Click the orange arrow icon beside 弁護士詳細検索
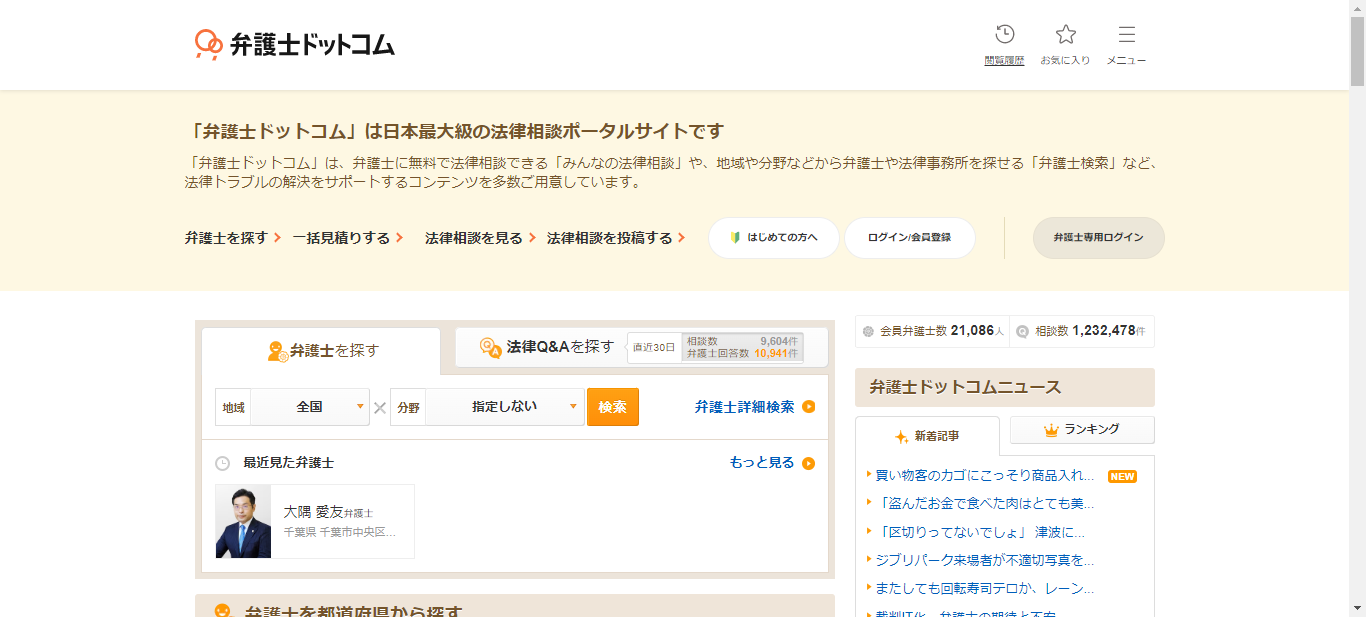Image resolution: width=1366 pixels, height=617 pixels. point(809,407)
